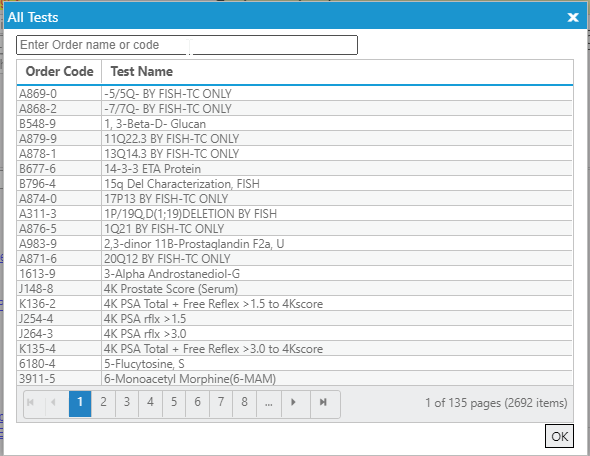Image resolution: width=590 pixels, height=456 pixels.
Task: Select the 5-Flucytosine, S row
Action: point(295,364)
